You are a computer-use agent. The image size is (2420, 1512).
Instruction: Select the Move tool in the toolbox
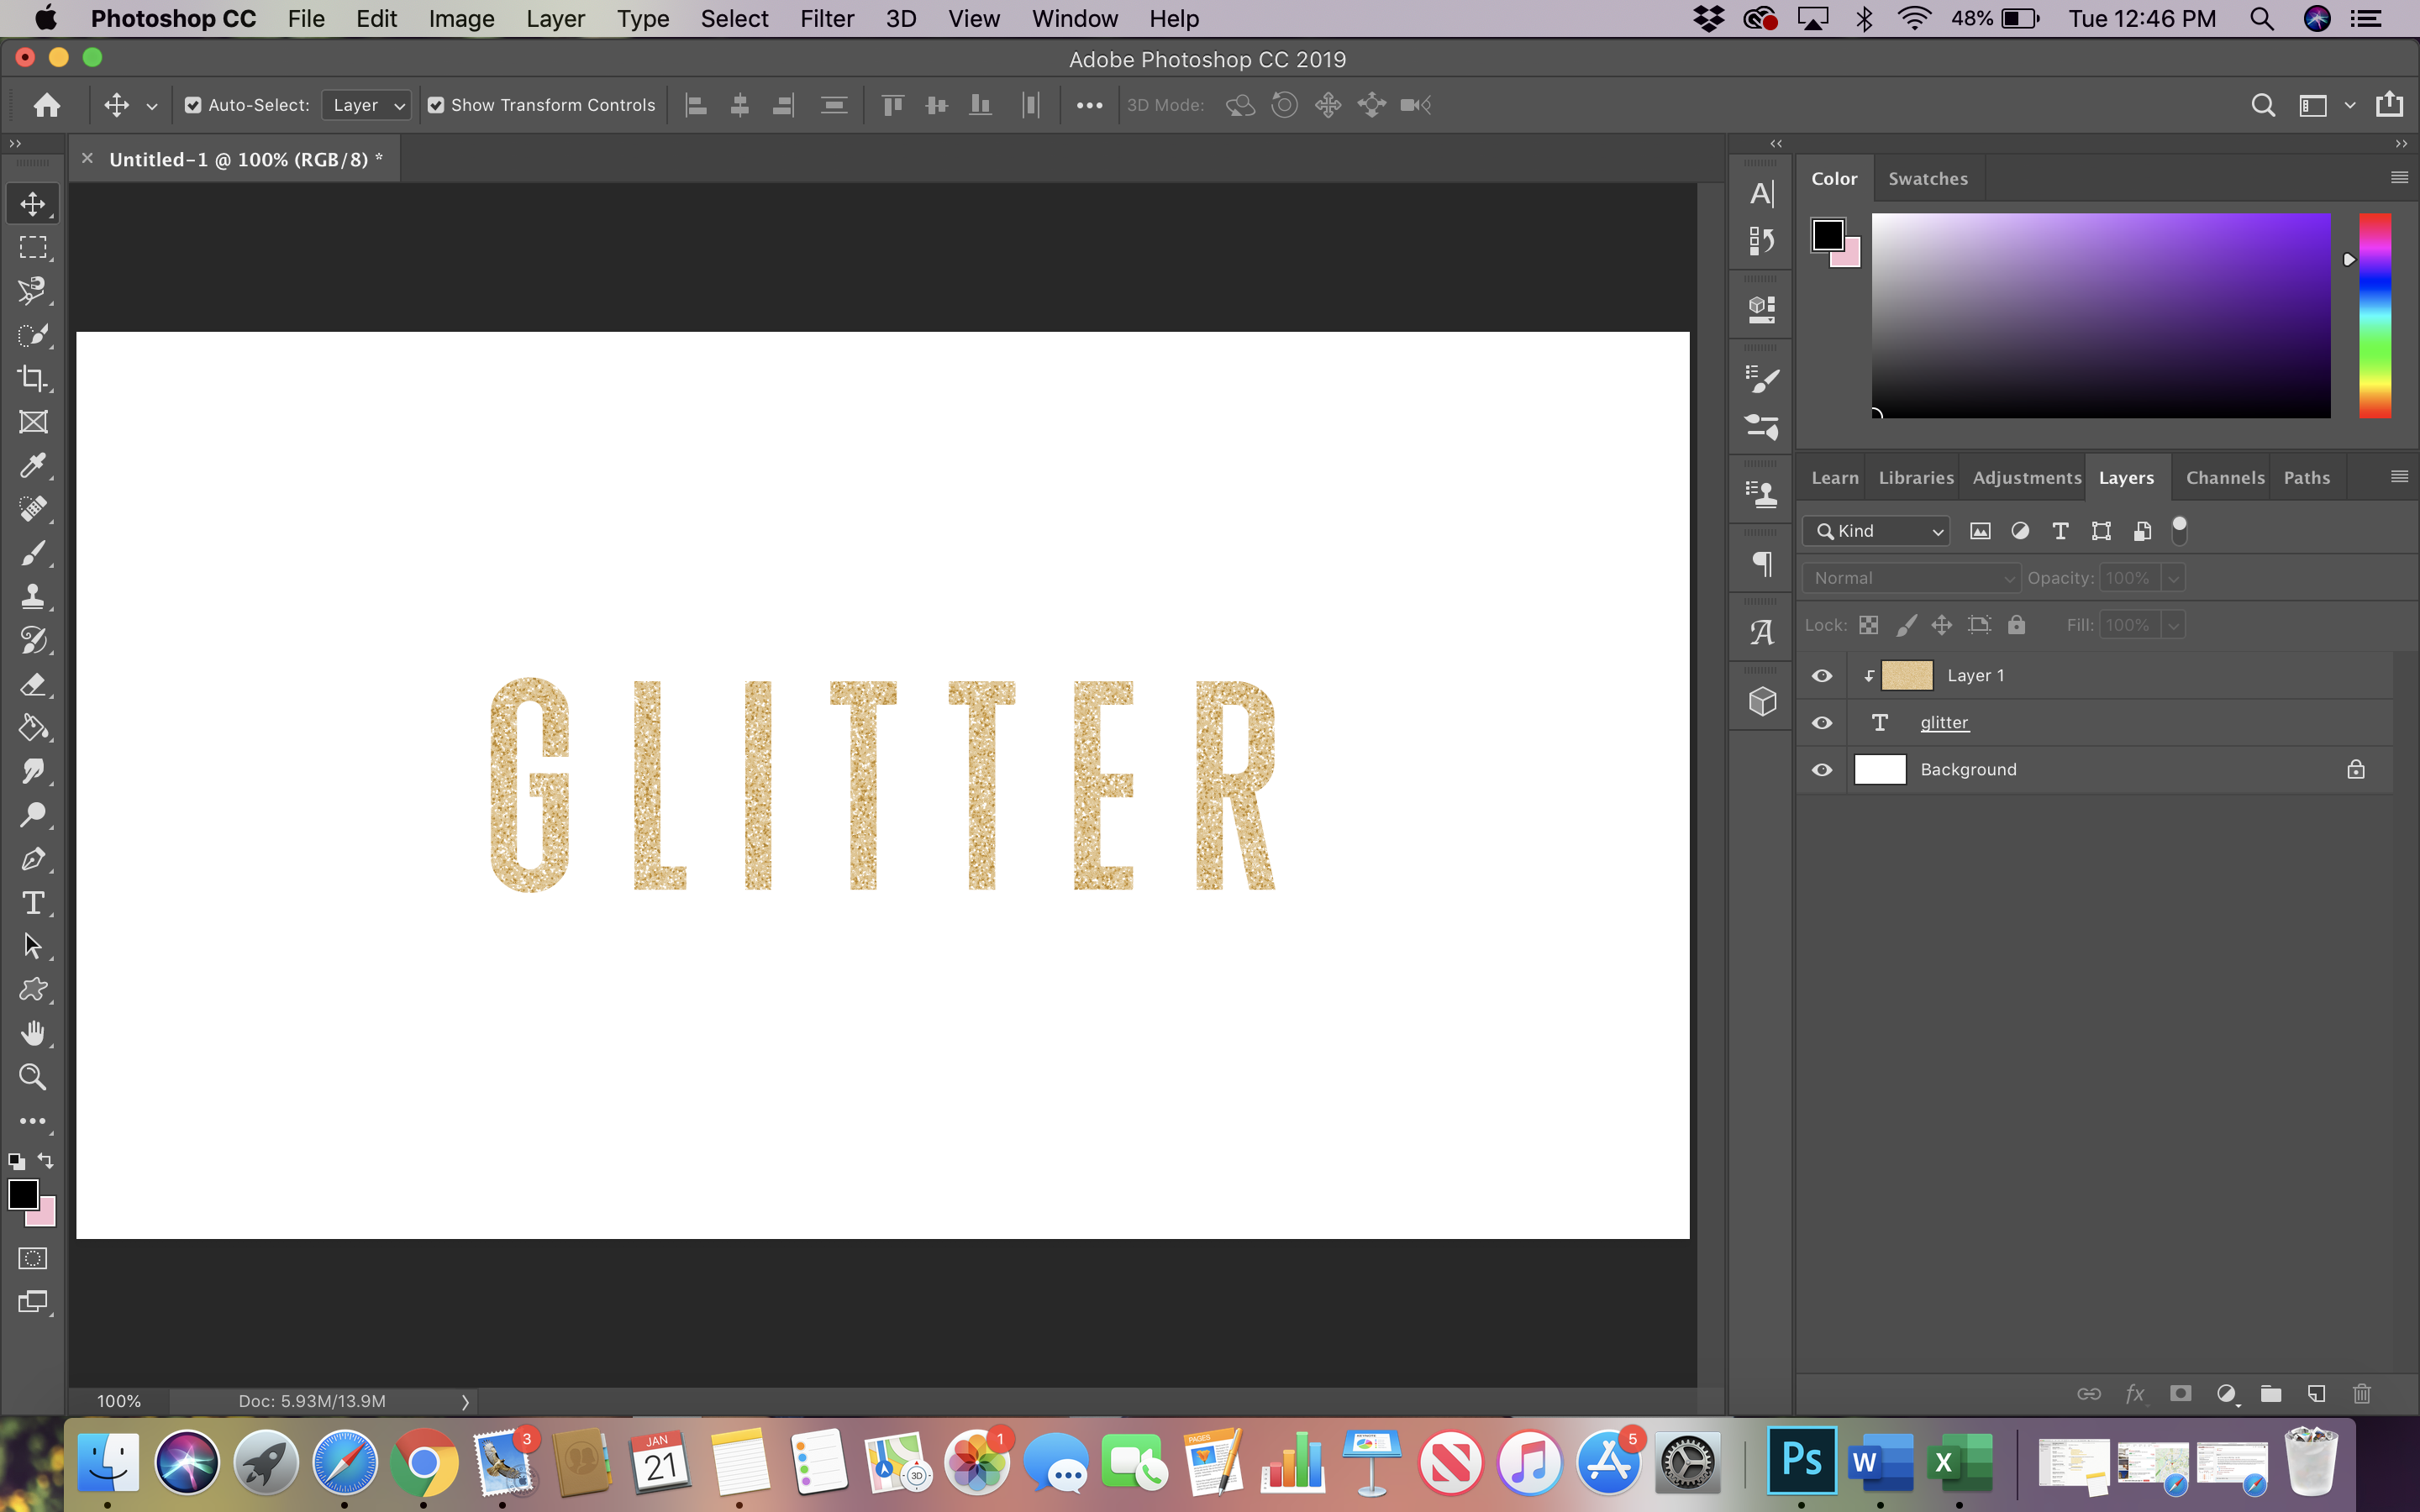(33, 204)
